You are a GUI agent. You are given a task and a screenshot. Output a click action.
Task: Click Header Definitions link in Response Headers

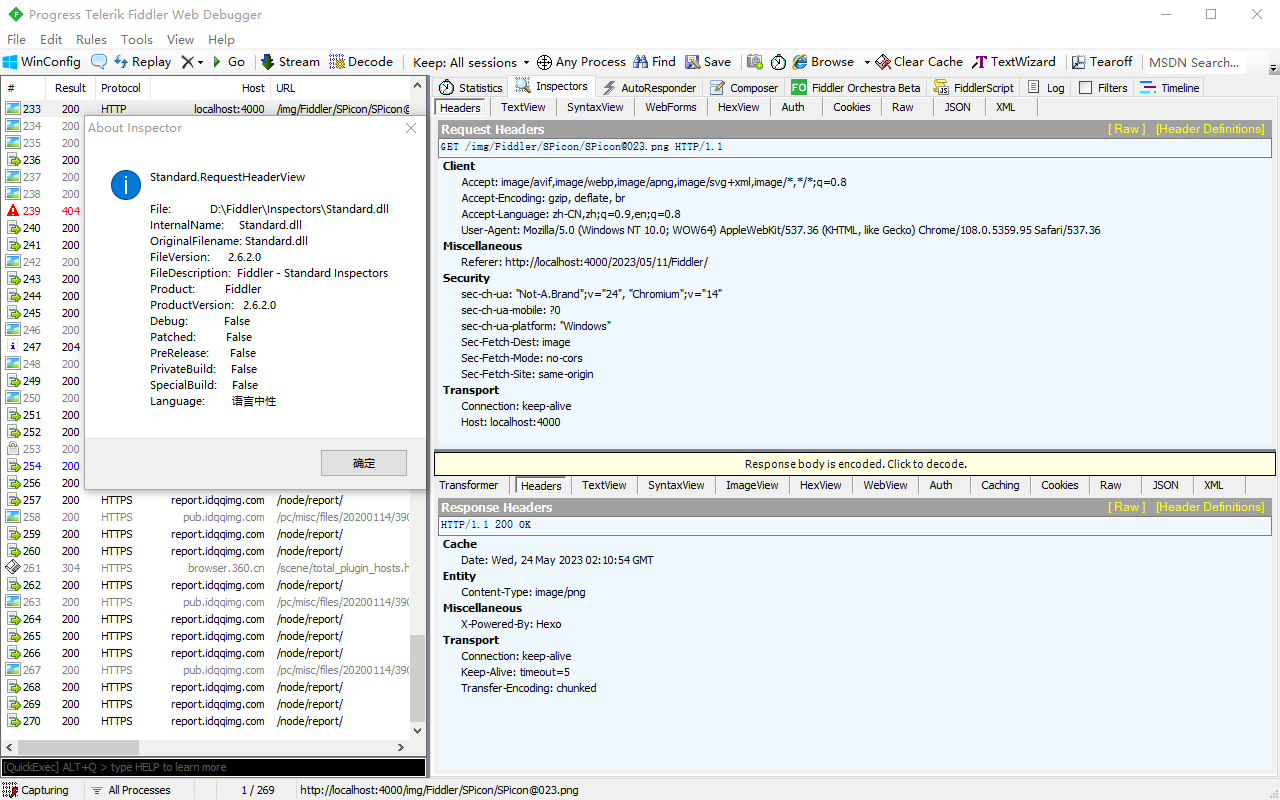tap(1210, 507)
